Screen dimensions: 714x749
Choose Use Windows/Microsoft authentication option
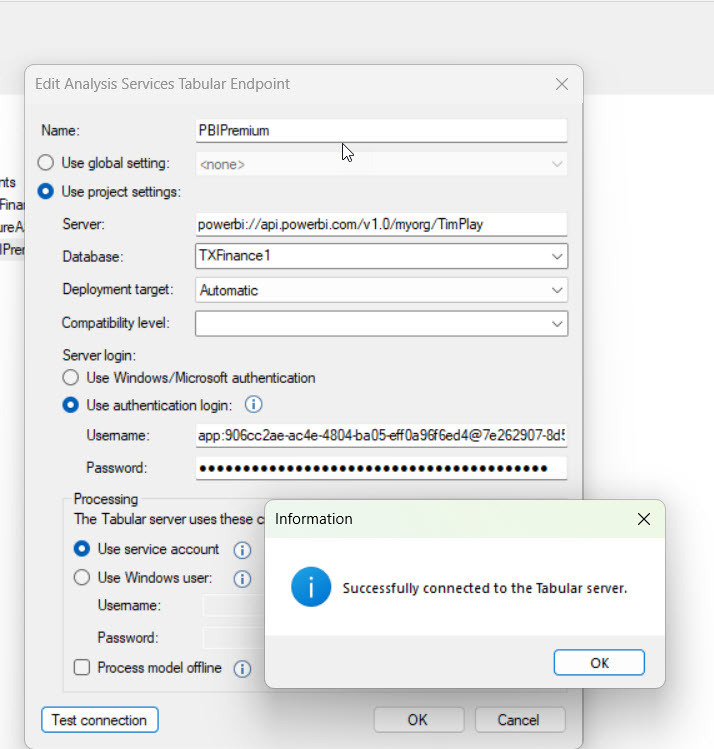[71, 378]
